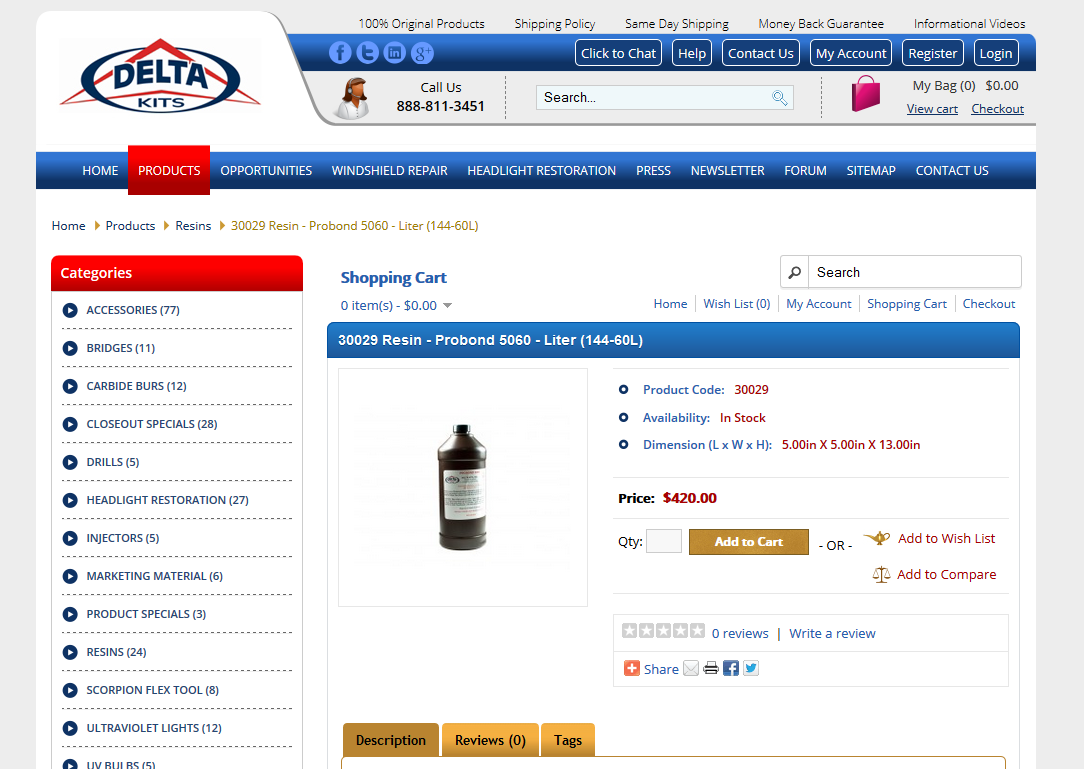Click the Shipping Policy link
1084x769 pixels.
[x=554, y=24]
